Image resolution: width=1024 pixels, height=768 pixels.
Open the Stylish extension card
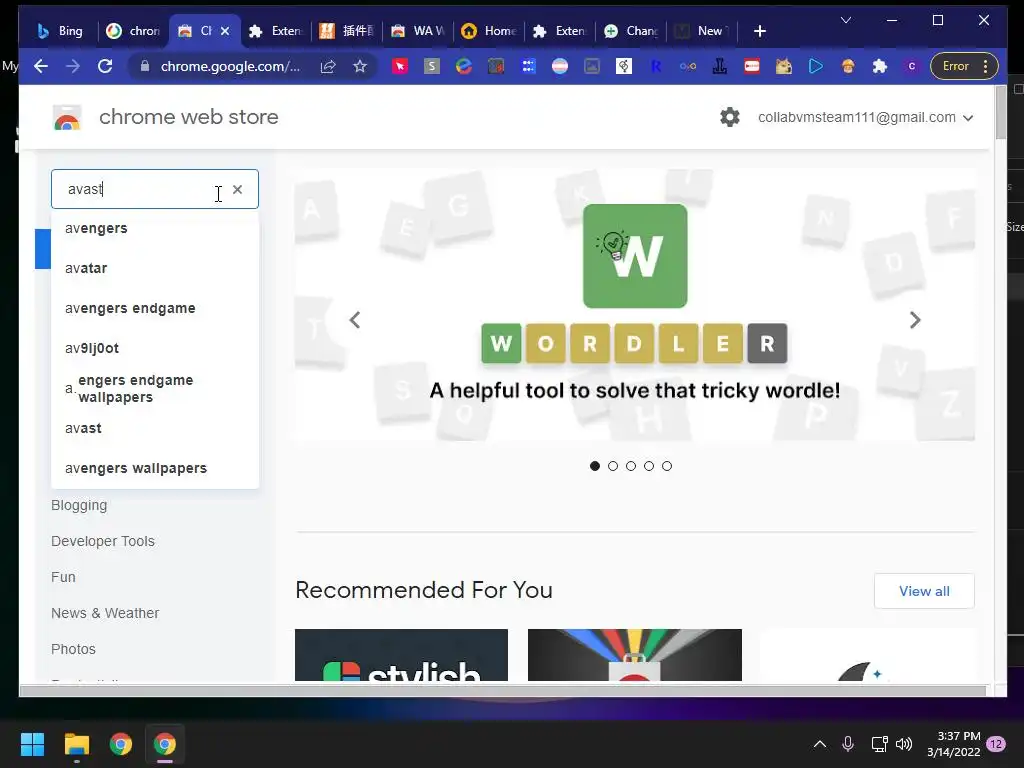[x=401, y=655]
